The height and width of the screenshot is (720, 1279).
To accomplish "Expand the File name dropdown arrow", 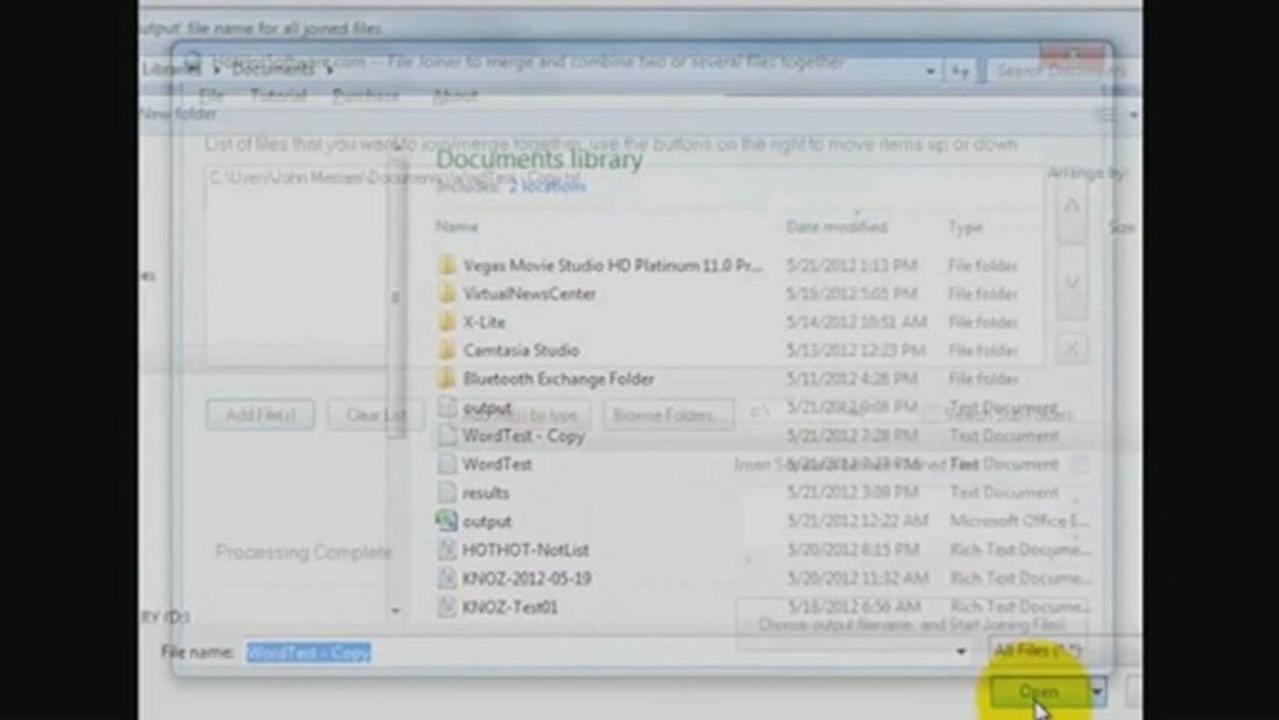I will pyautogui.click(x=961, y=651).
